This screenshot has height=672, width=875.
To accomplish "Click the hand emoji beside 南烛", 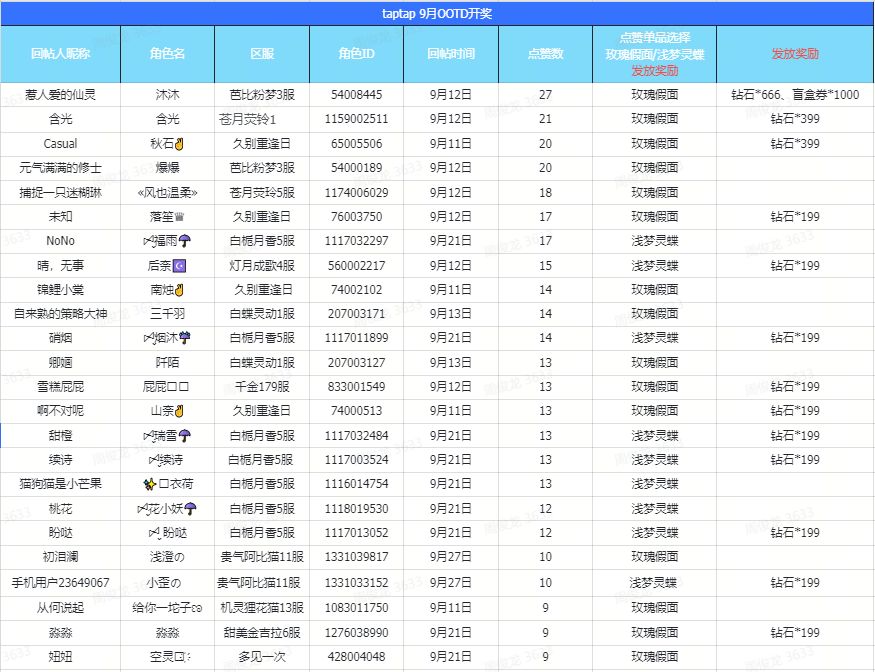I will (179, 290).
